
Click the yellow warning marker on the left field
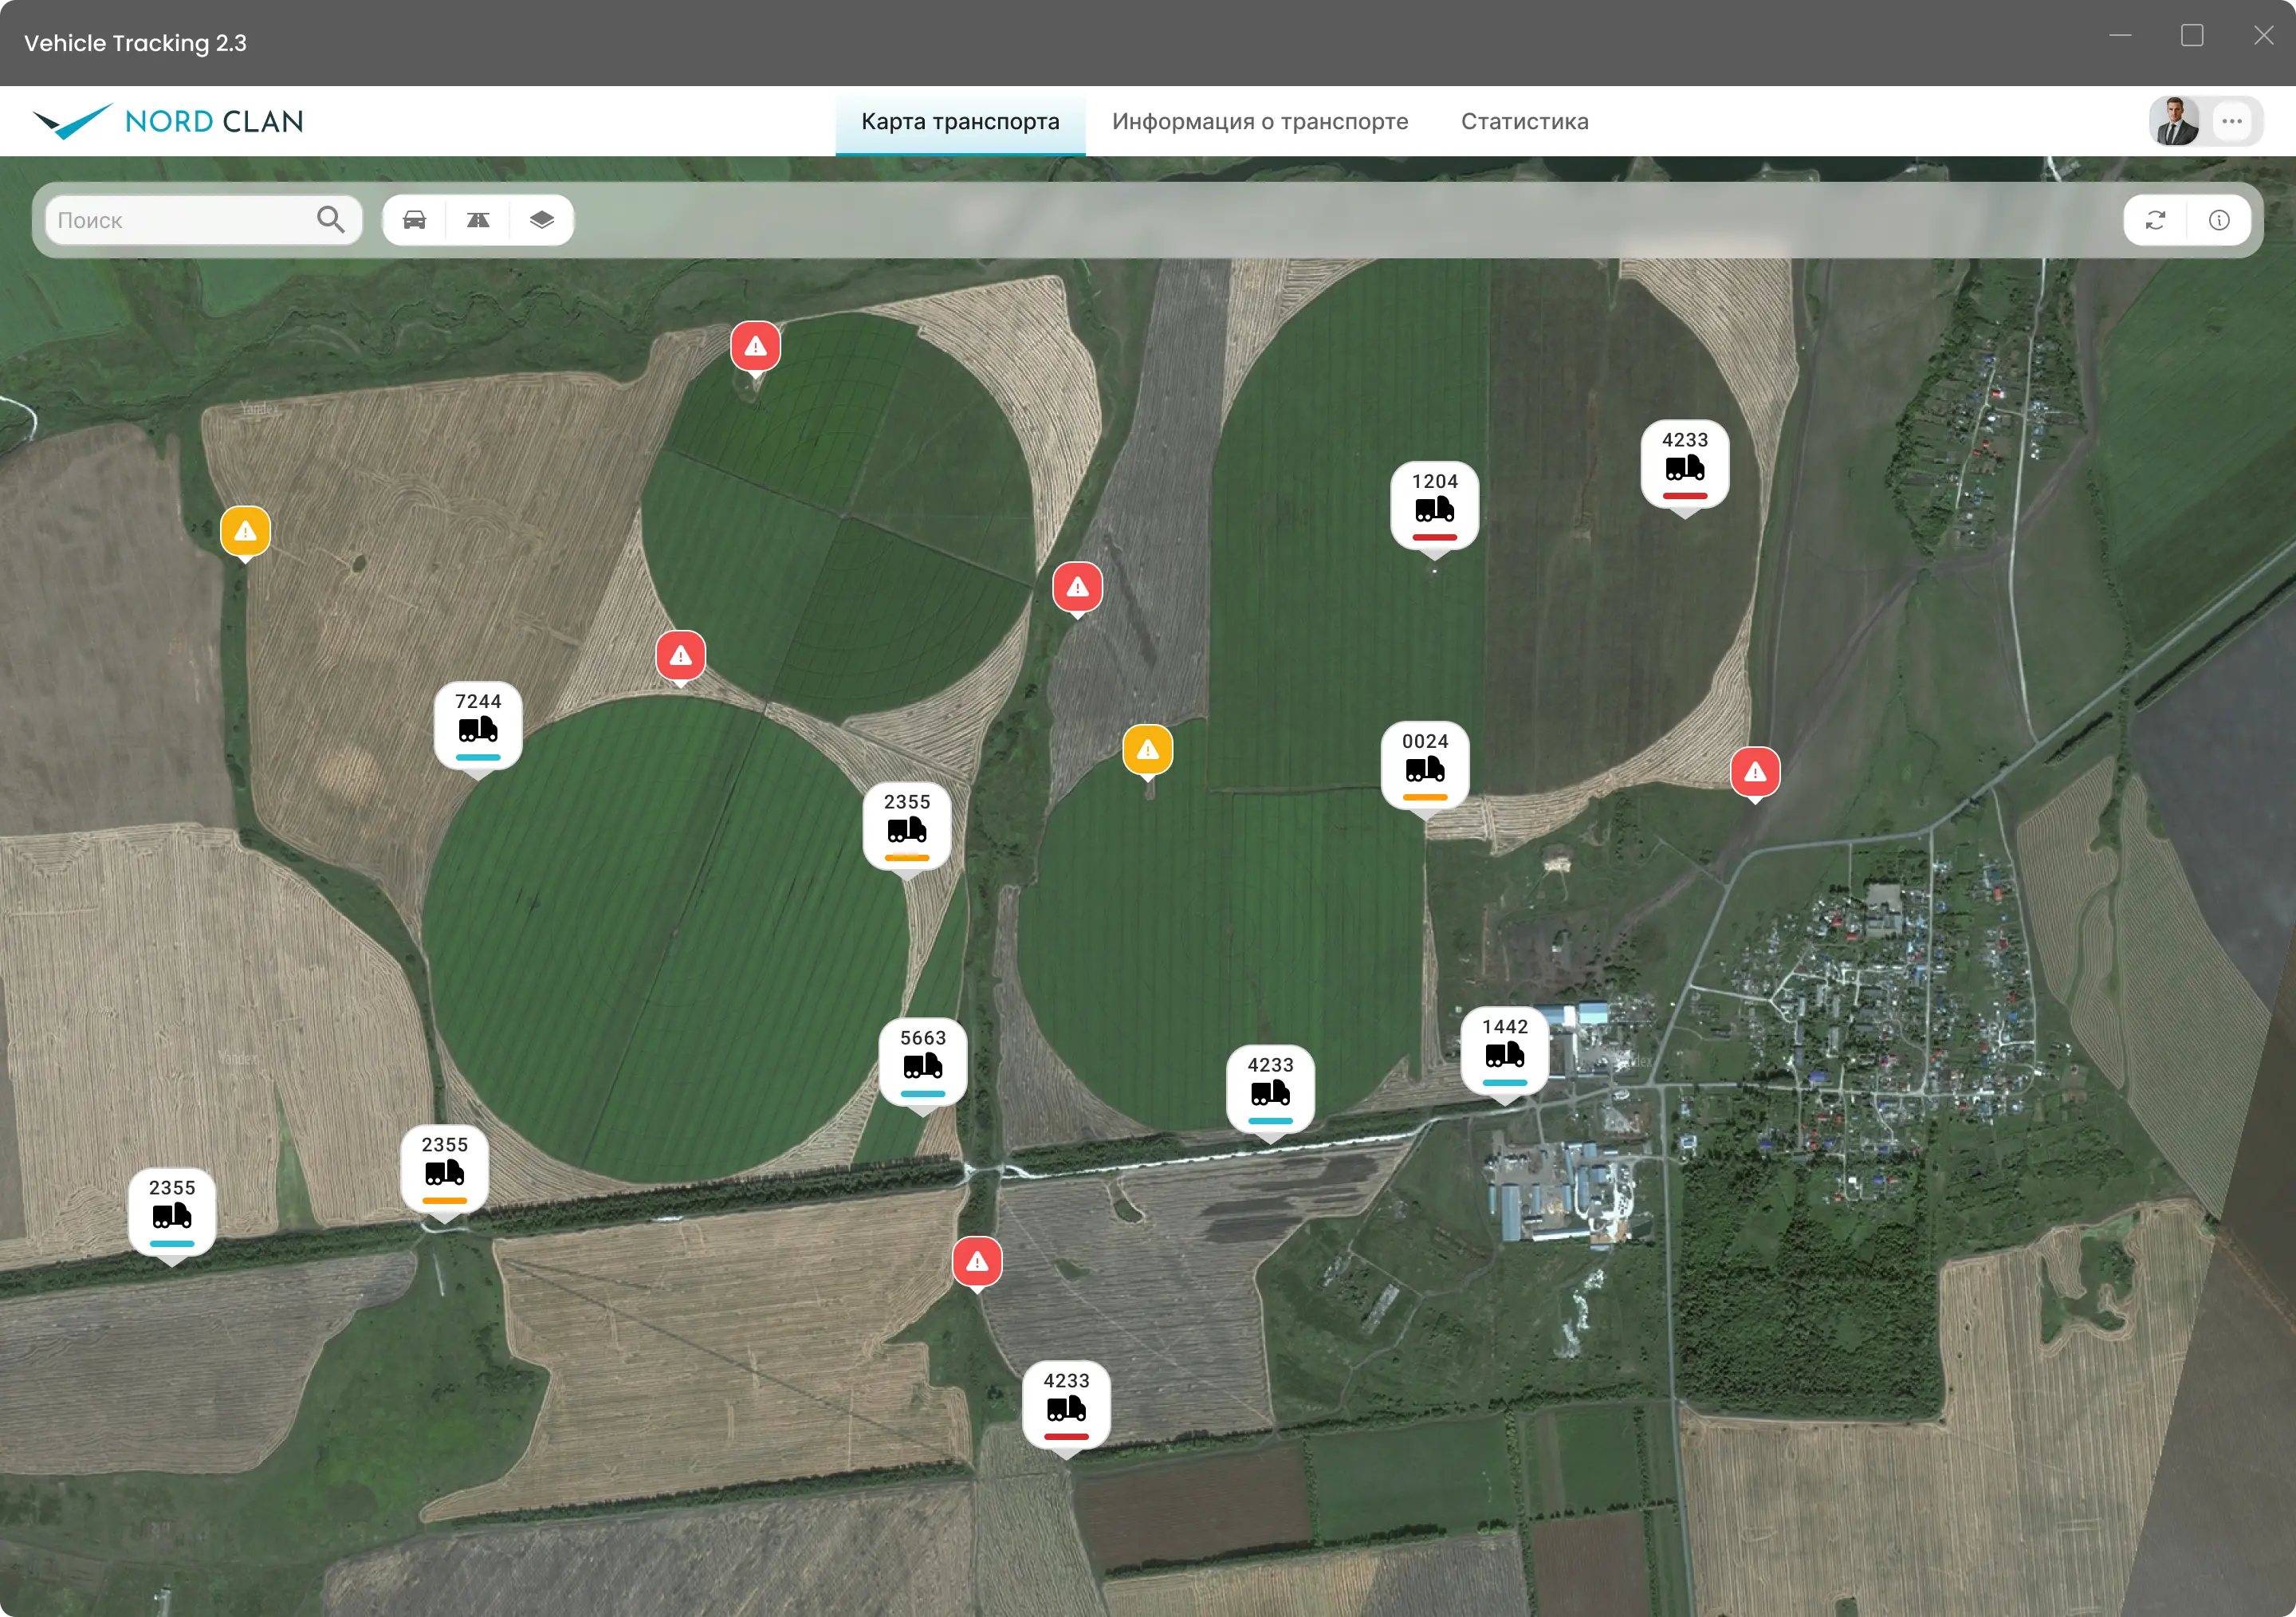pyautogui.click(x=245, y=533)
